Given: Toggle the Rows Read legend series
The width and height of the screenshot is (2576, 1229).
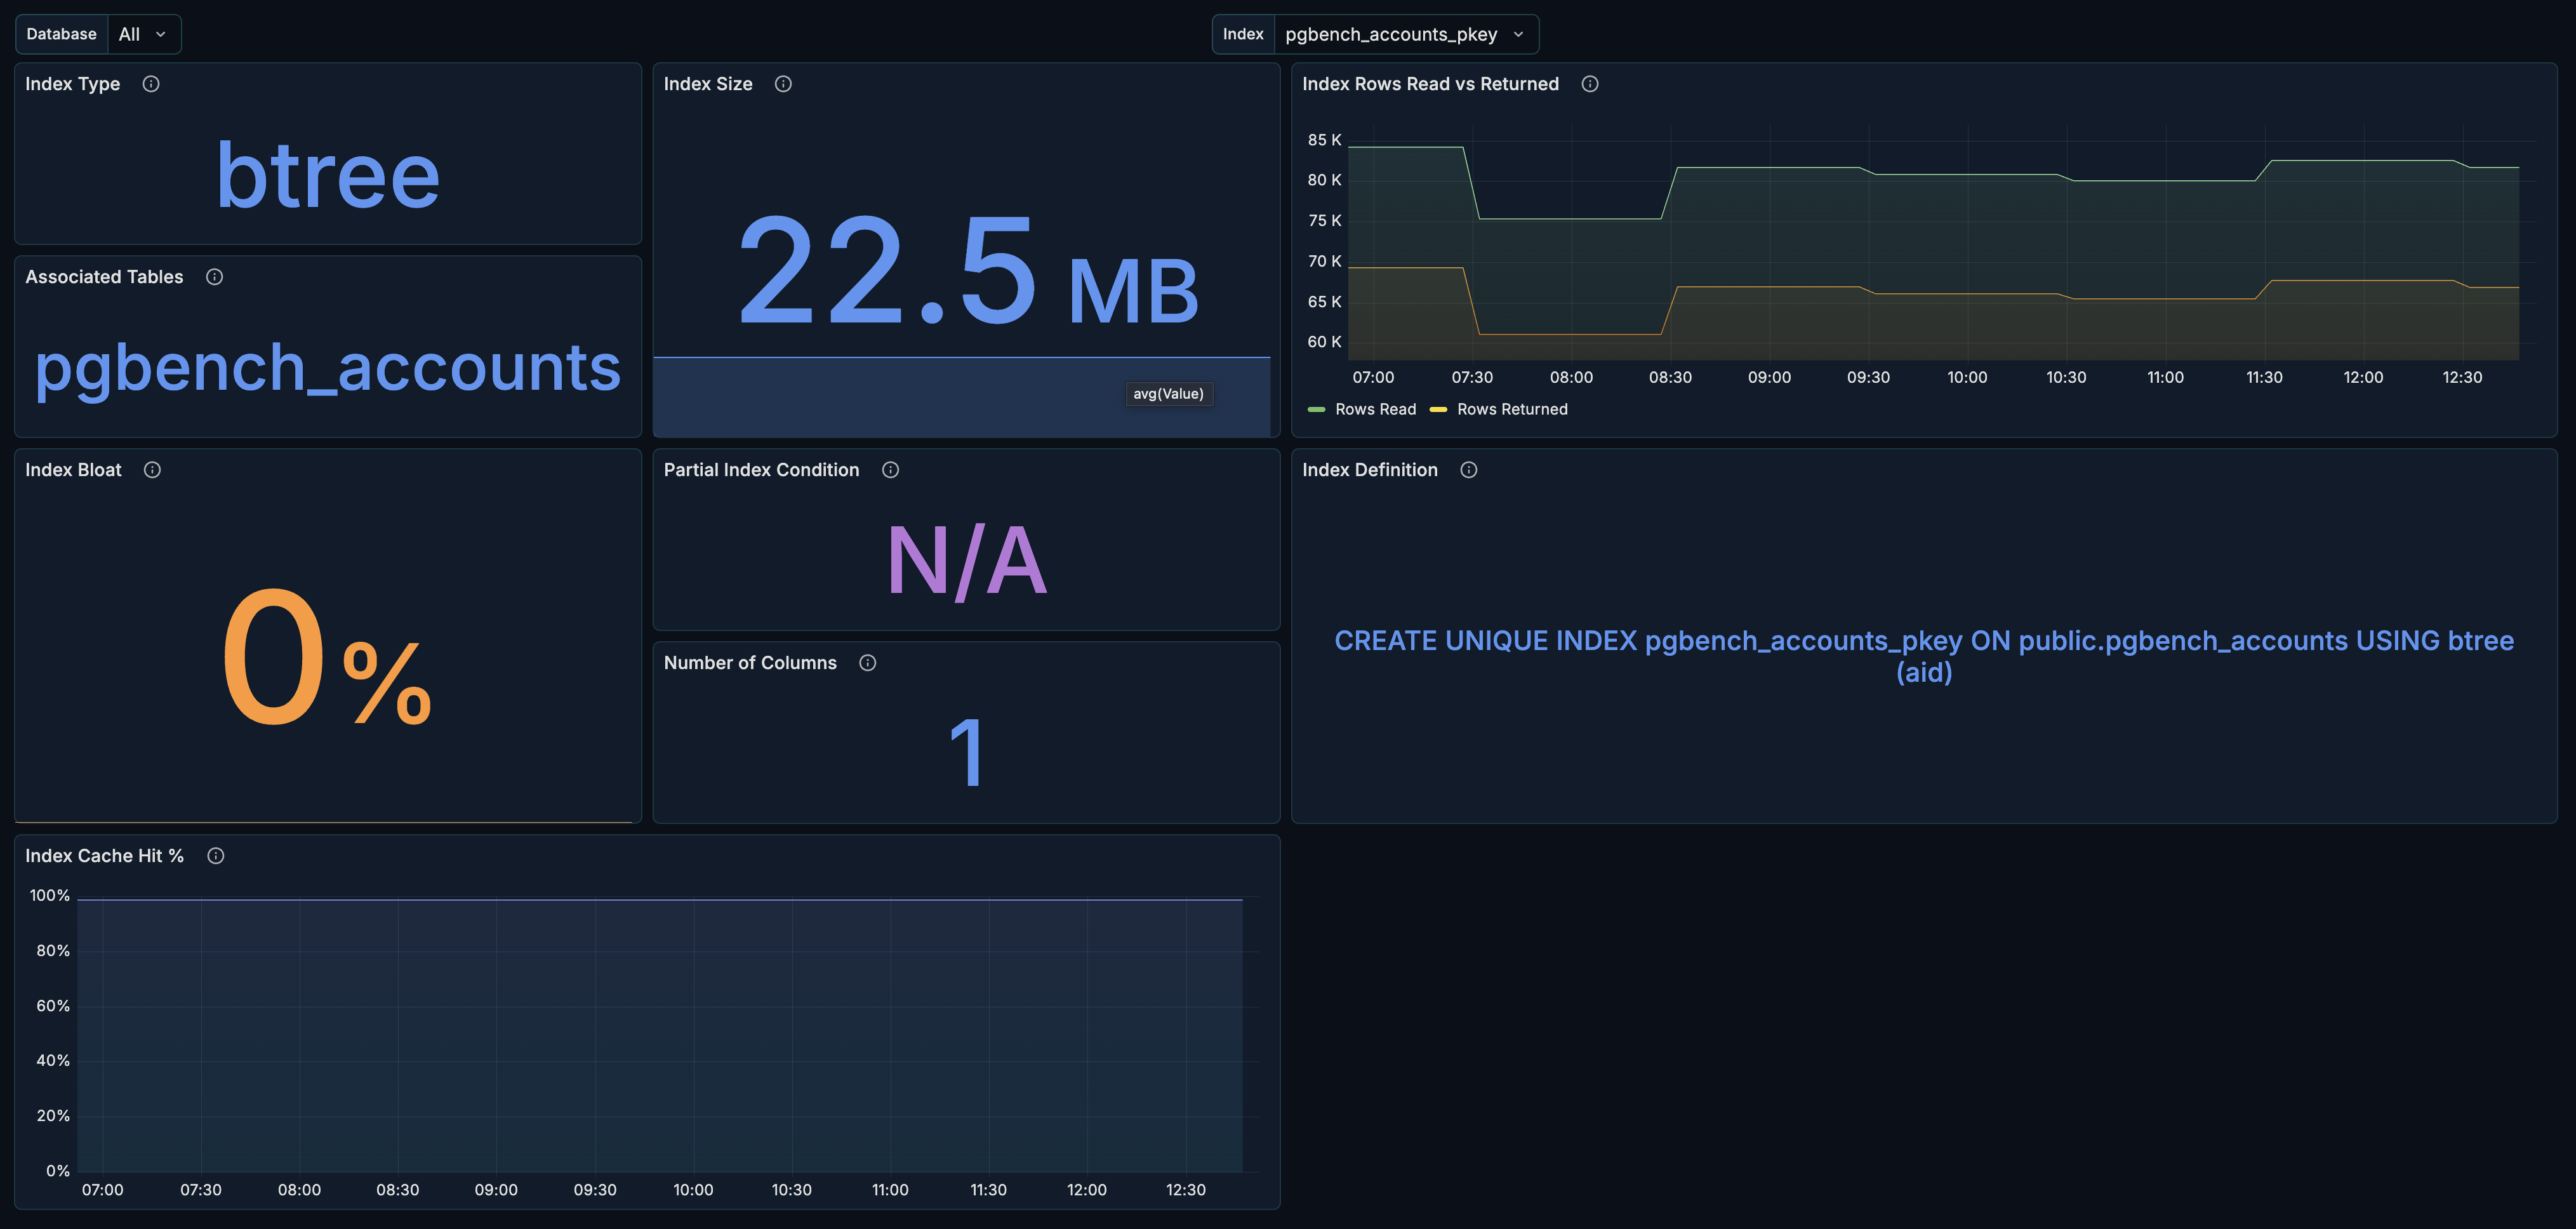Looking at the screenshot, I should pos(1375,409).
